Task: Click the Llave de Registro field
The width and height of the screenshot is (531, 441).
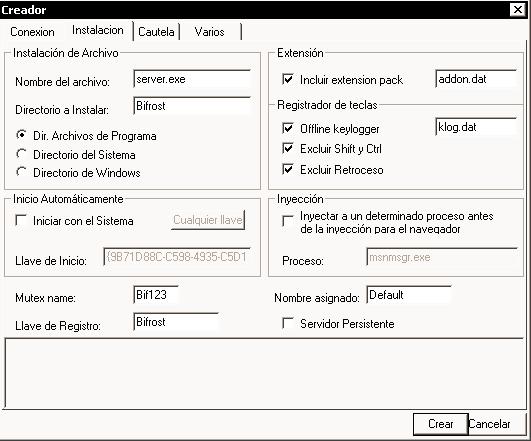Action: point(176,322)
